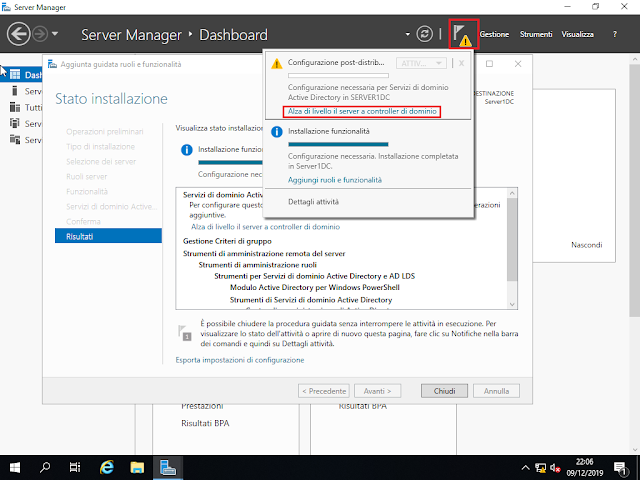Click the wizard info icon beside Installazione funzionalità
The height and width of the screenshot is (480, 640).
coord(187,150)
